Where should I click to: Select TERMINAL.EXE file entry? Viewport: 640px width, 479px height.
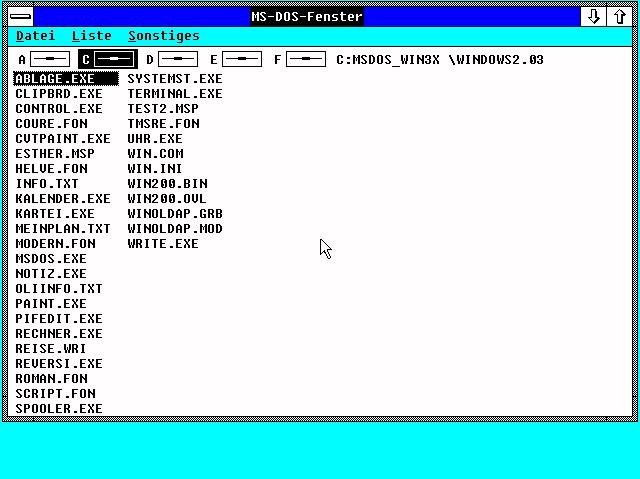coord(174,94)
